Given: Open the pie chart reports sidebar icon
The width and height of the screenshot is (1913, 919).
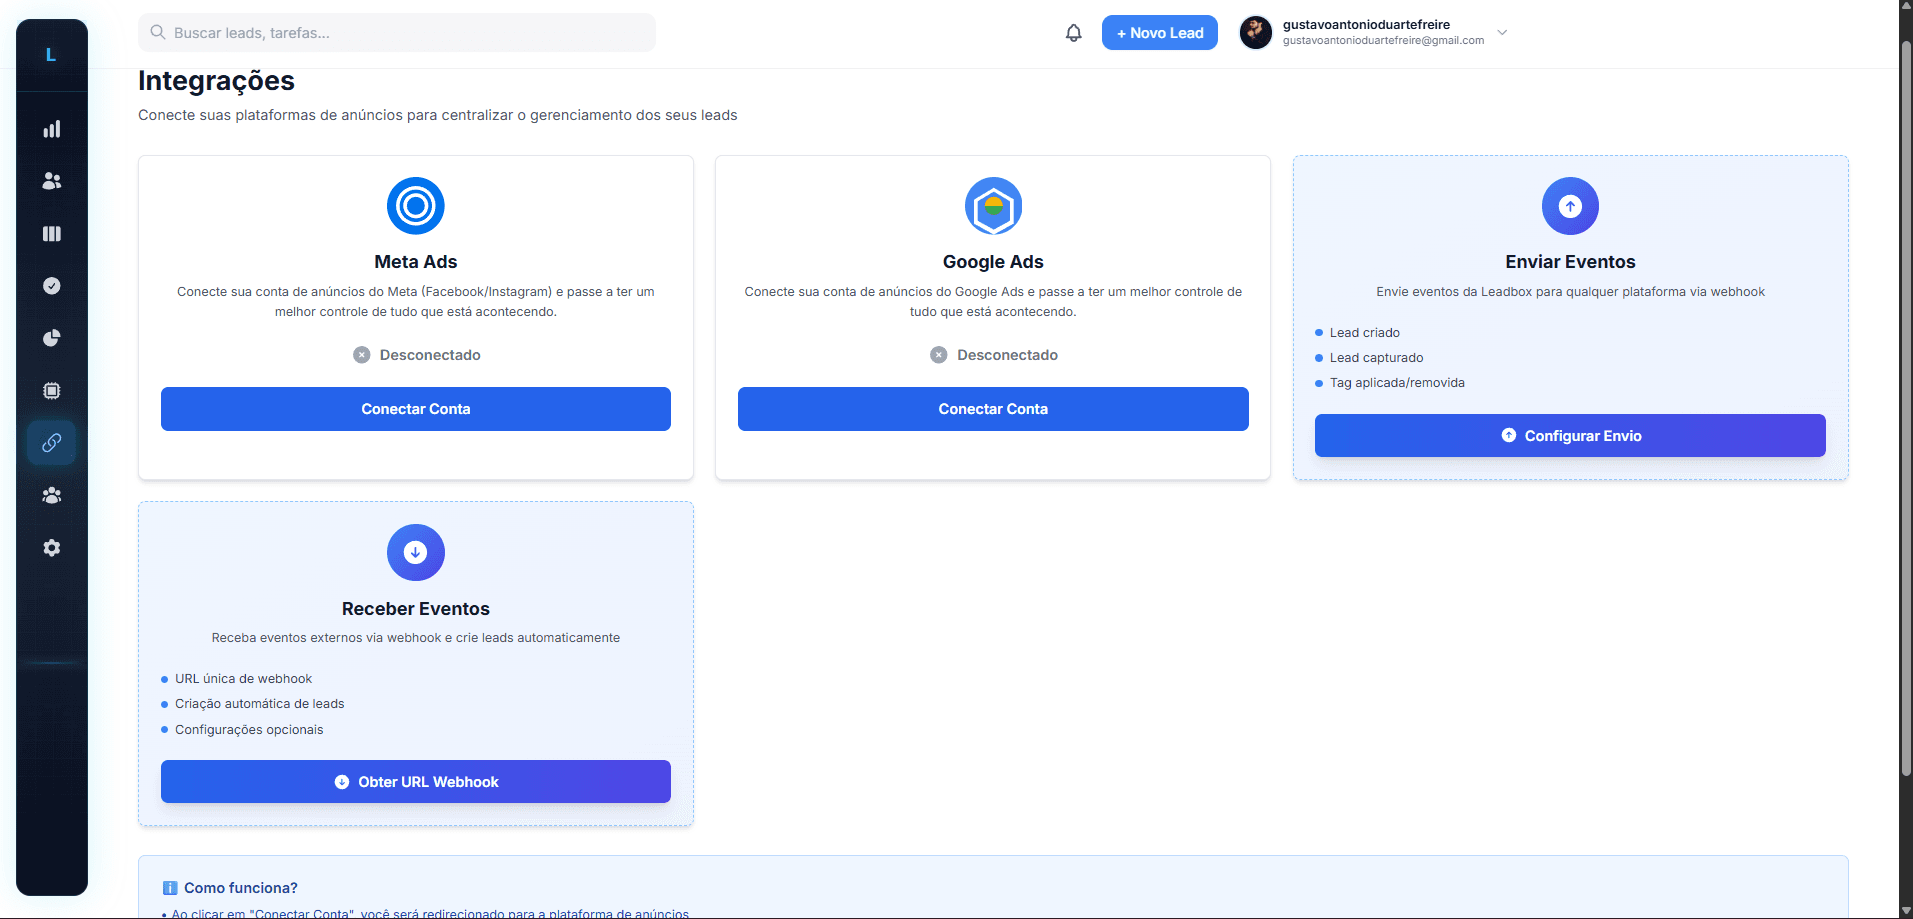Looking at the screenshot, I should [x=52, y=338].
